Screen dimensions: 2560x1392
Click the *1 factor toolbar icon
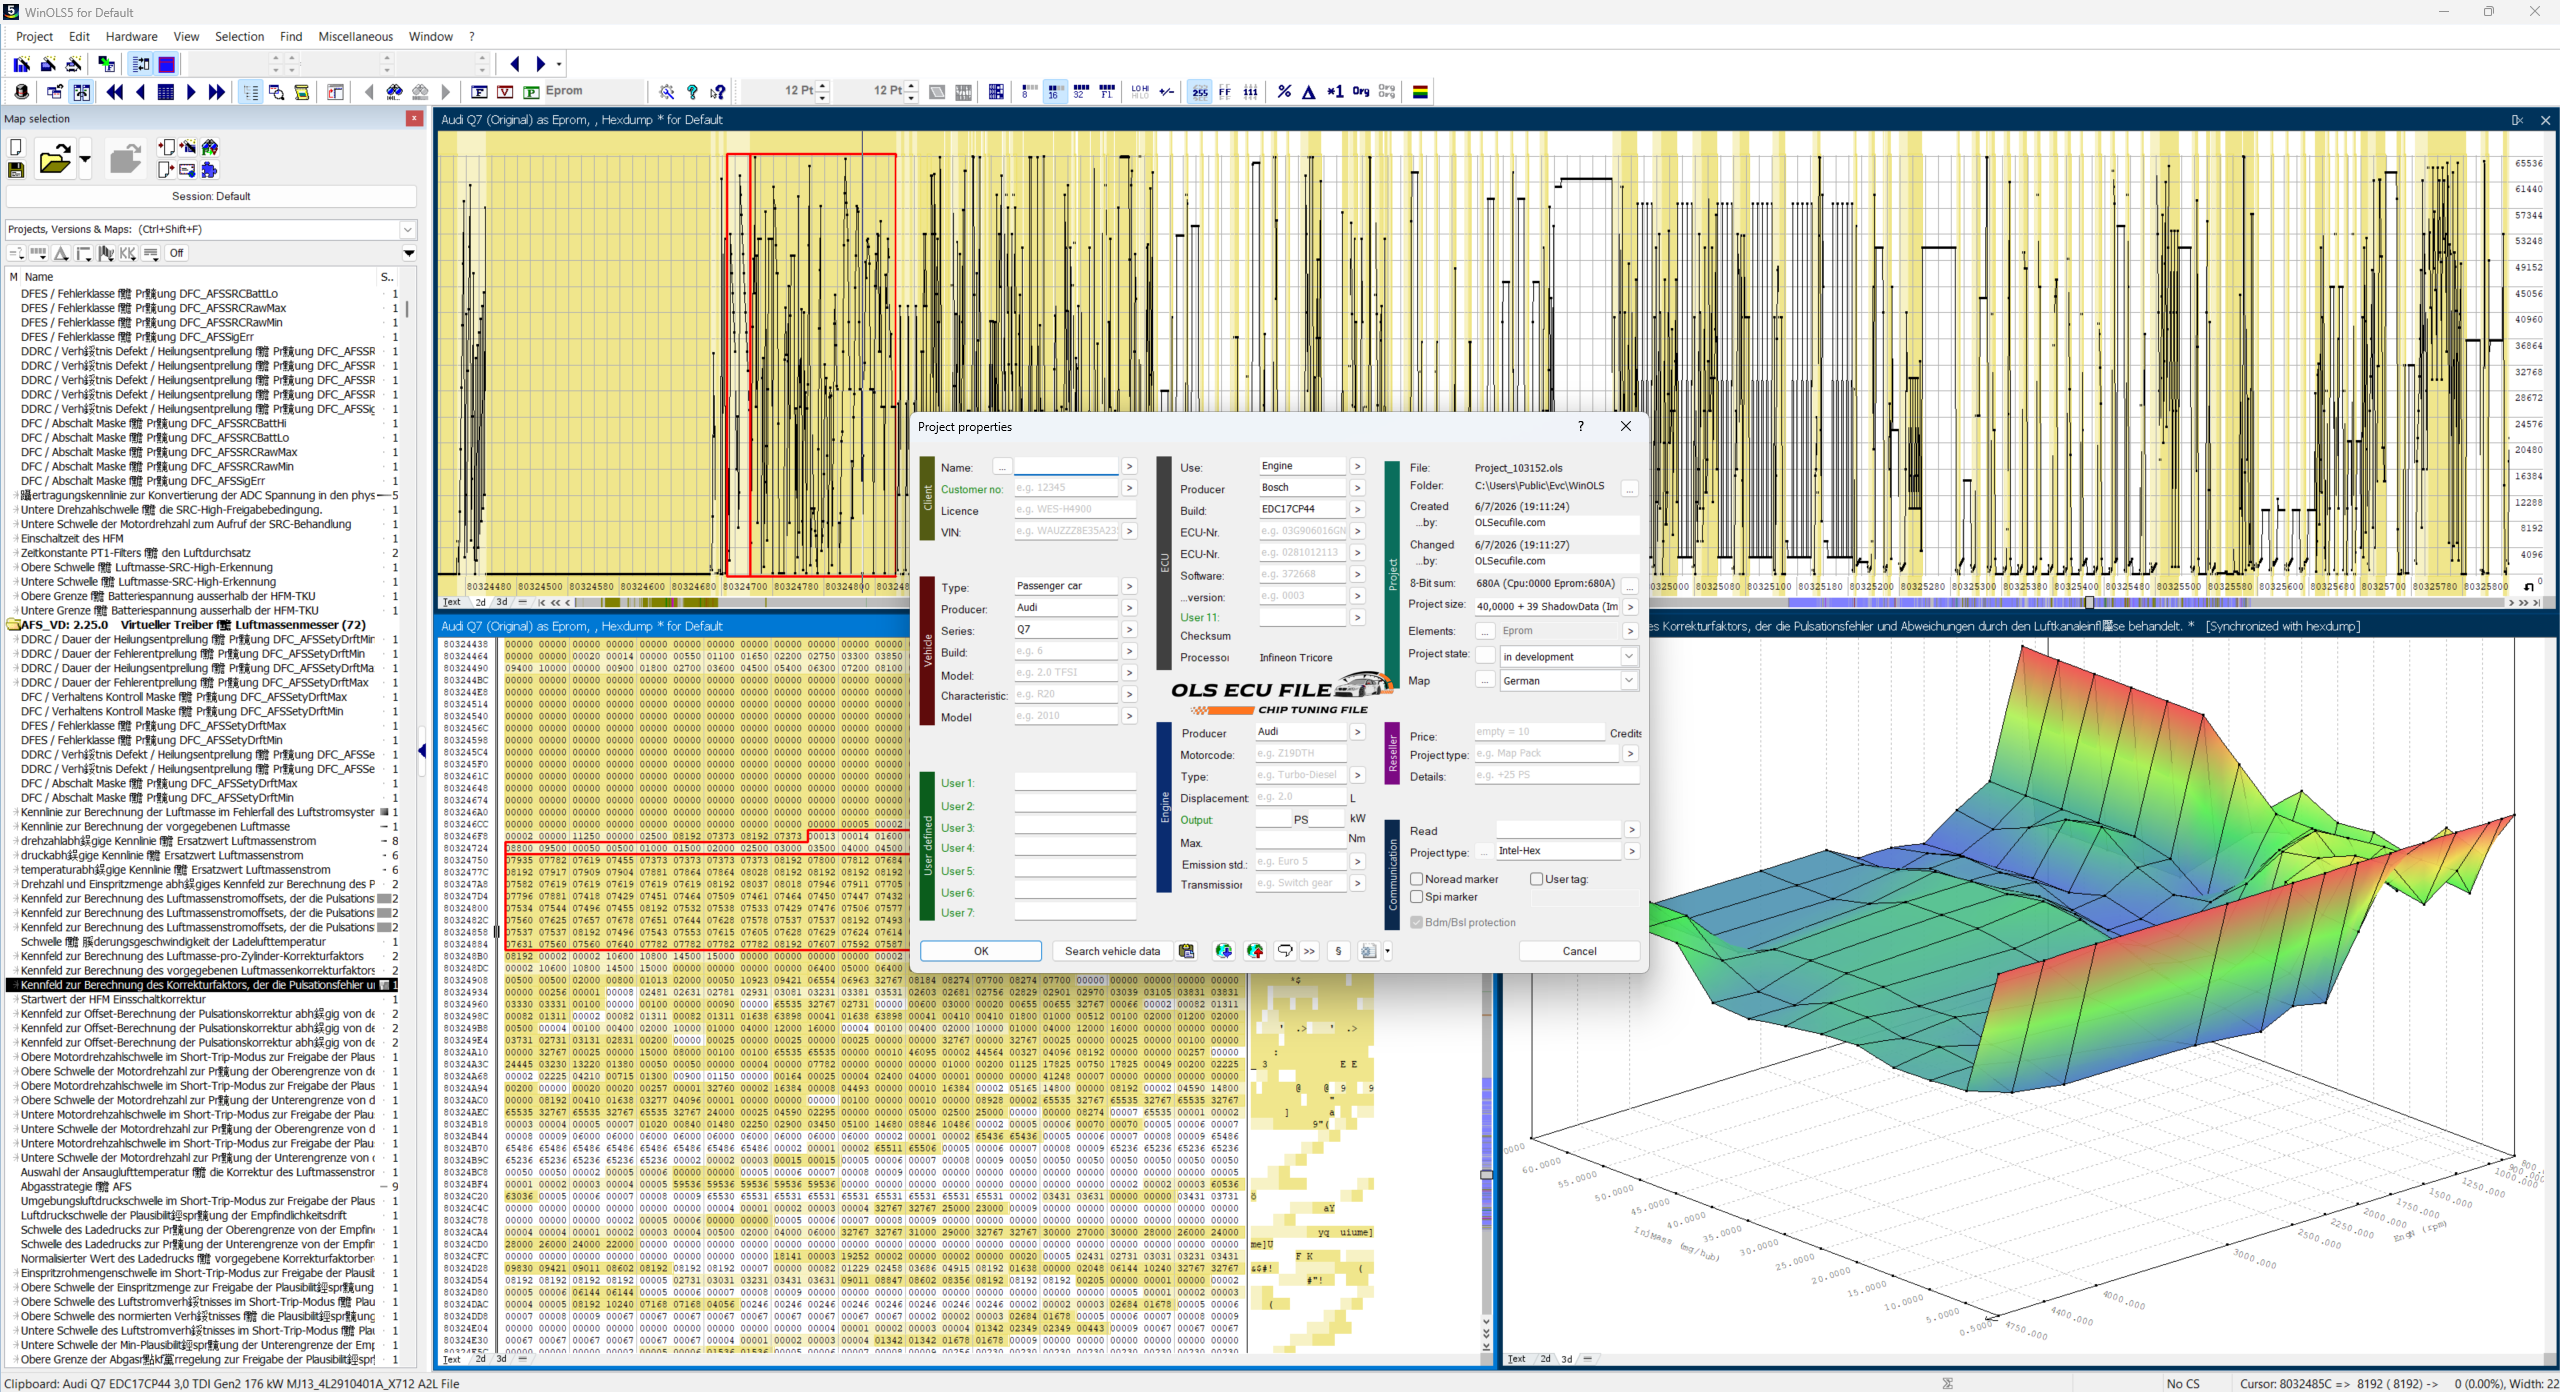(1335, 92)
